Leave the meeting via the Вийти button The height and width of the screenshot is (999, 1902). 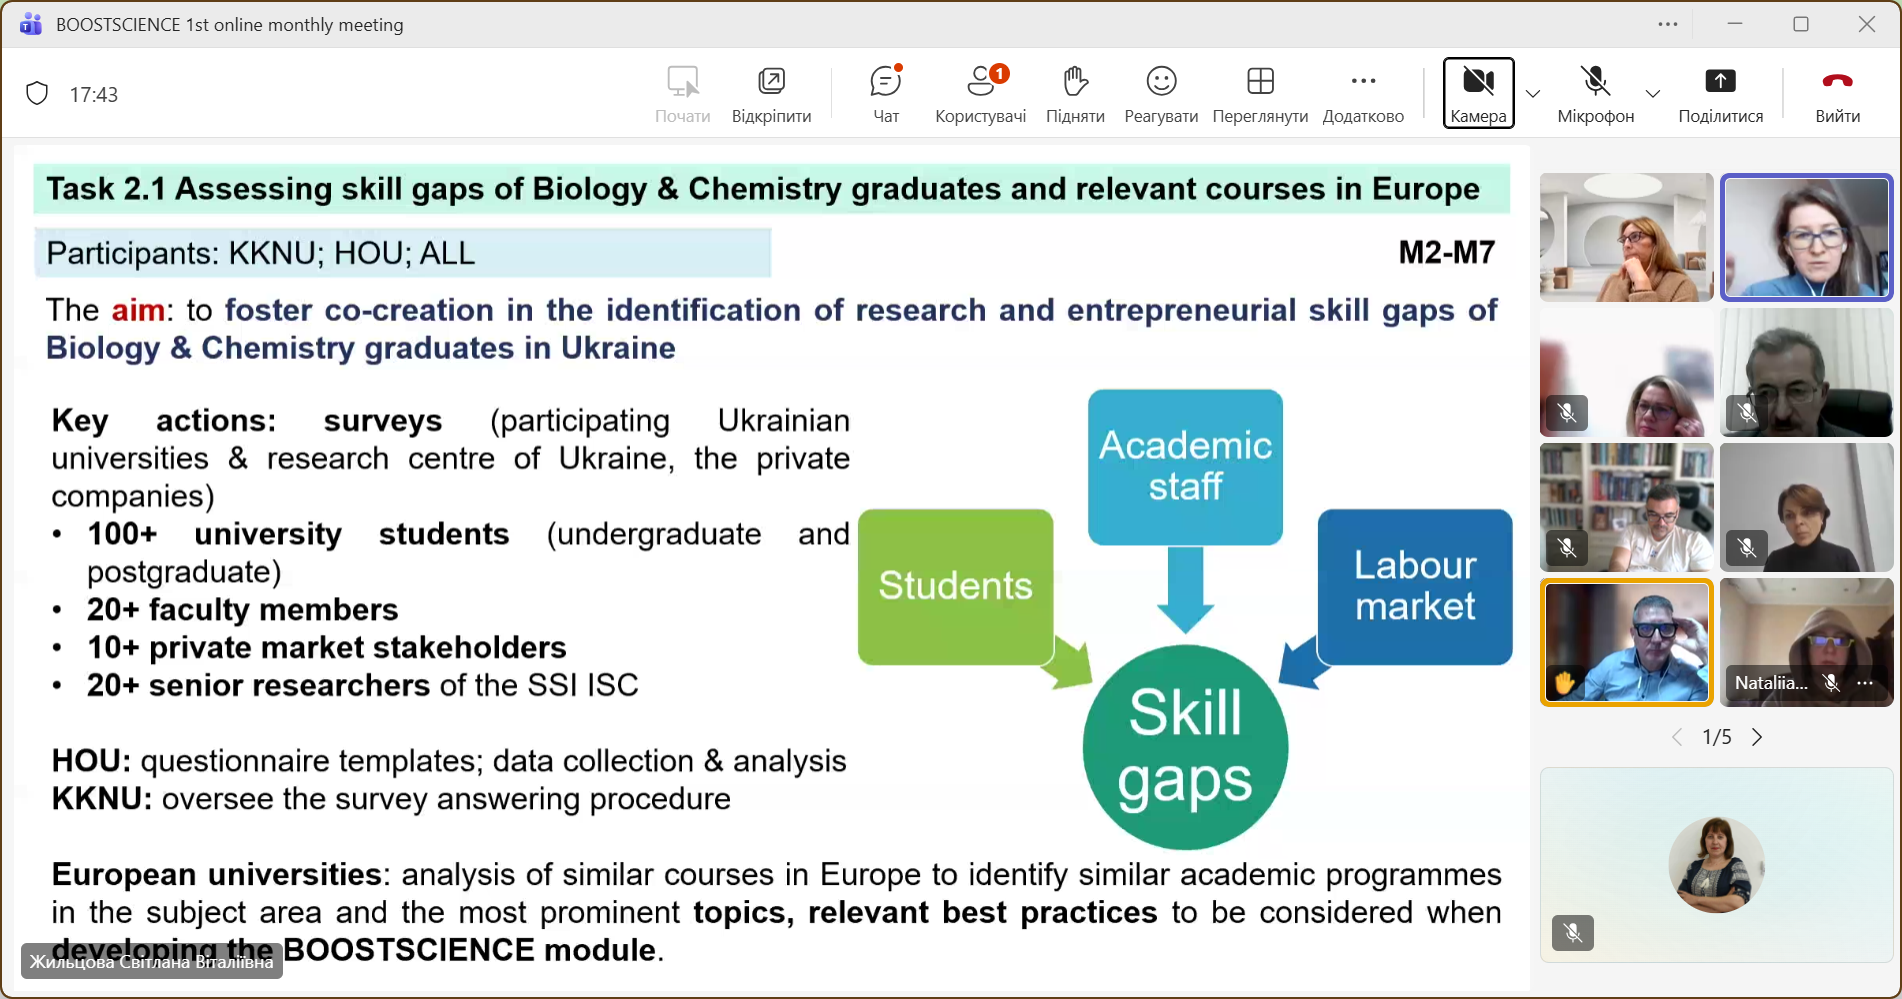click(1837, 94)
